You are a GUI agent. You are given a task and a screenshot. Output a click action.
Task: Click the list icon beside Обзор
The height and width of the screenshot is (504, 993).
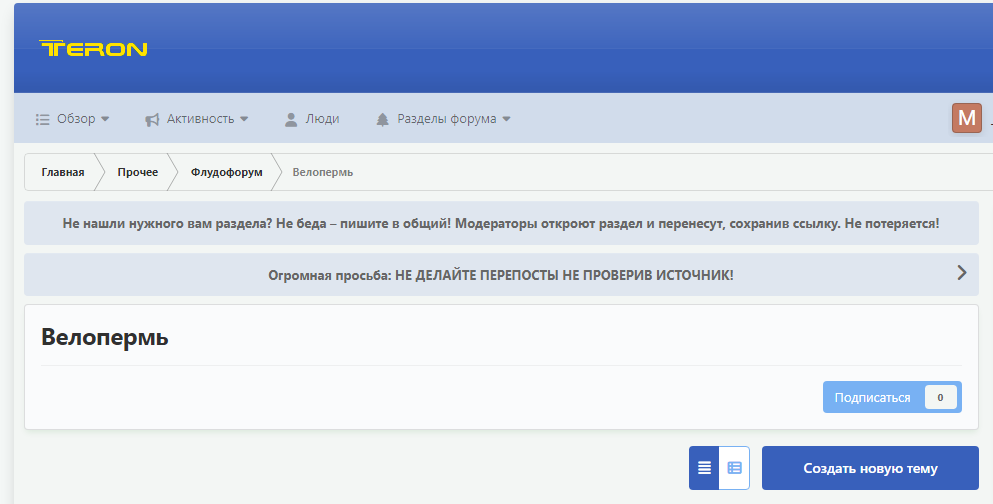42,120
